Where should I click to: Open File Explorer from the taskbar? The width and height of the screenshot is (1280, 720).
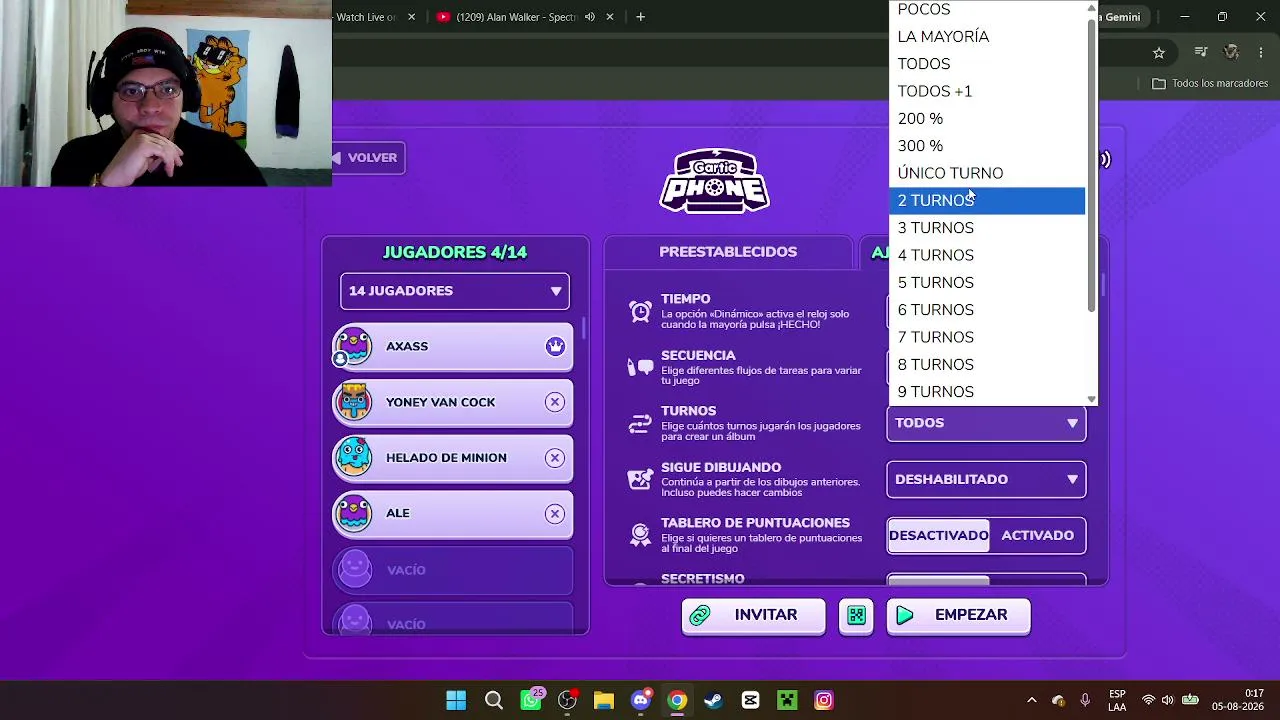click(604, 700)
